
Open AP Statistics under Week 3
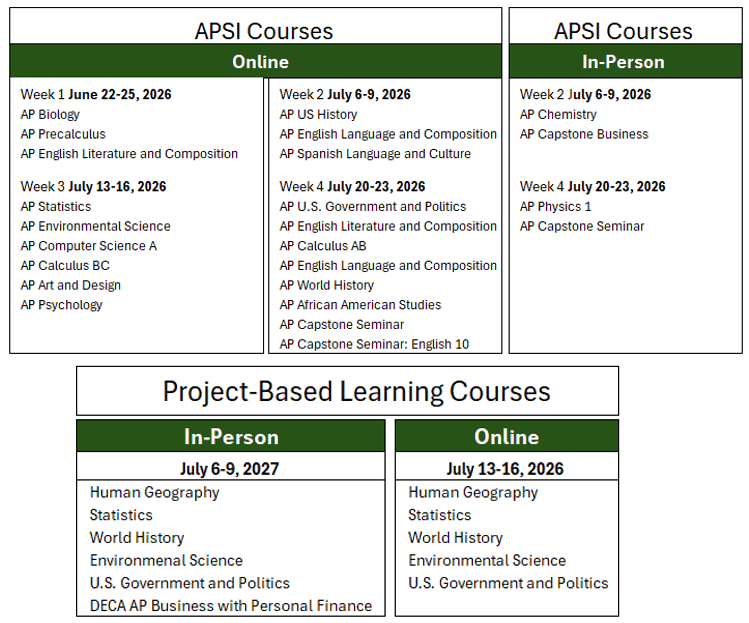[x=56, y=206]
